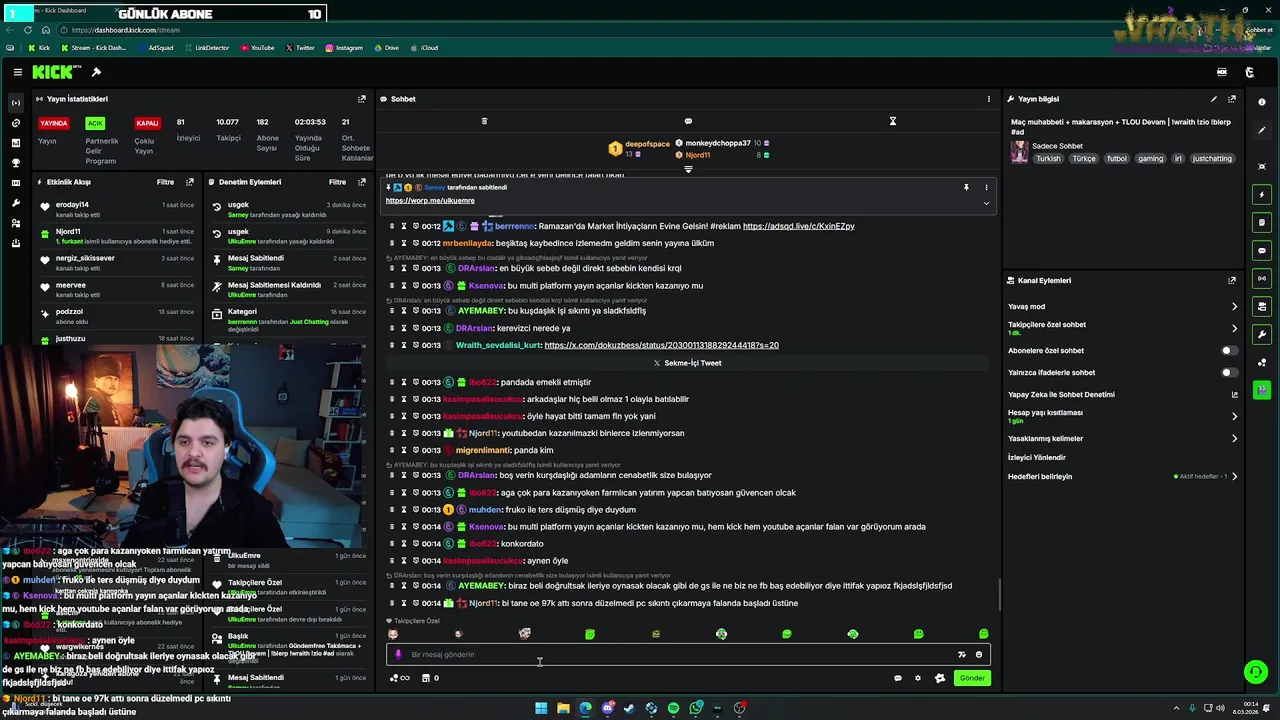Click the justchatting tag
1280x720 pixels.
click(1212, 159)
